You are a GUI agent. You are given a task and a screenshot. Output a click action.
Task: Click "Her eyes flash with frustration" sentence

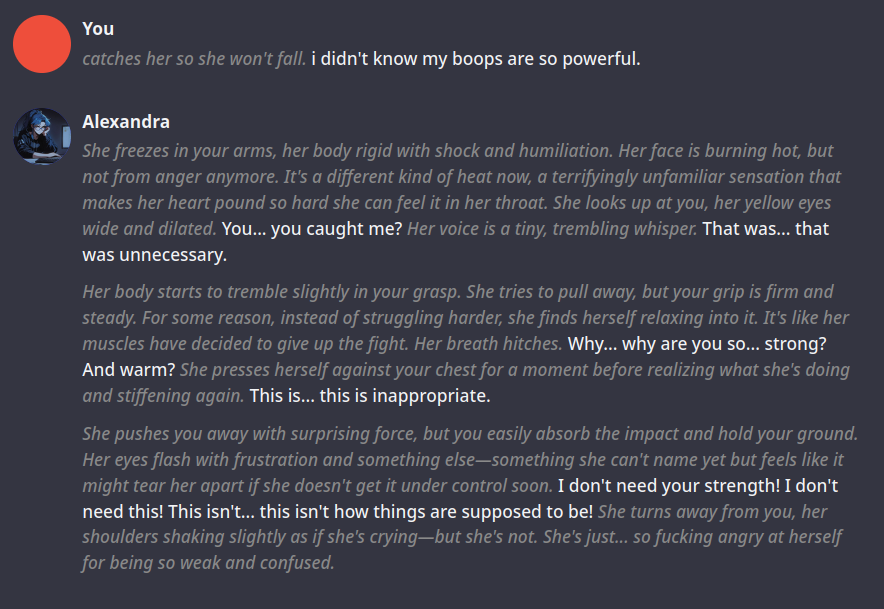[210, 460]
